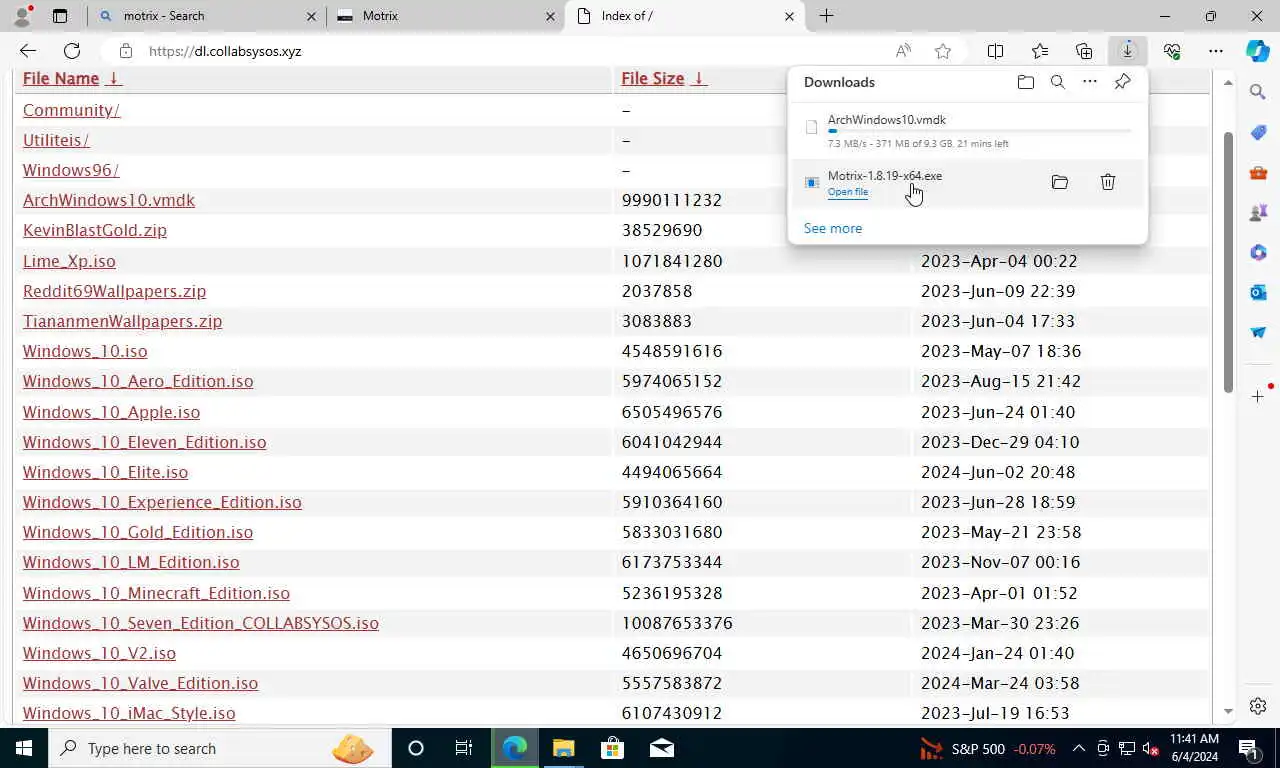Download Windows_10_Minecraft_Edition.iso

(x=156, y=593)
